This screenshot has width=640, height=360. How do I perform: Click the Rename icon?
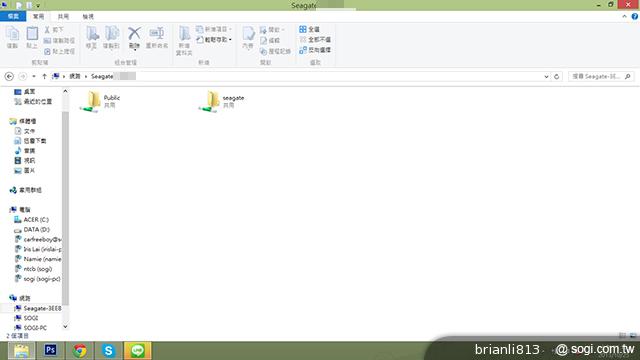pyautogui.click(x=157, y=33)
